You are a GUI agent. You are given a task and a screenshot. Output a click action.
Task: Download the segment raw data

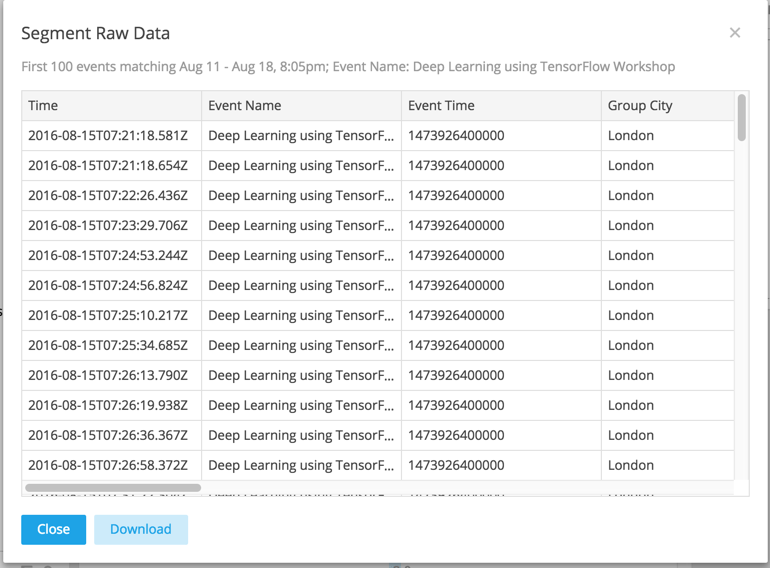(x=141, y=529)
